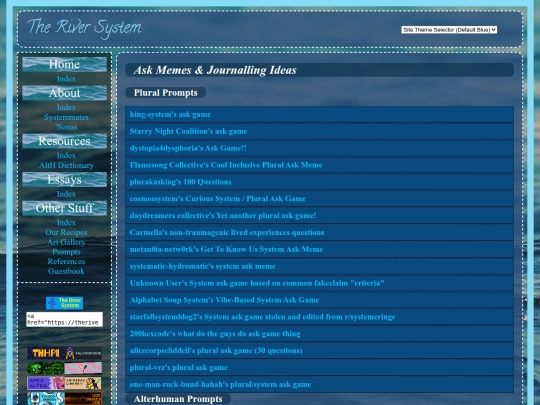Open the green pixel-art badge

tap(46, 368)
